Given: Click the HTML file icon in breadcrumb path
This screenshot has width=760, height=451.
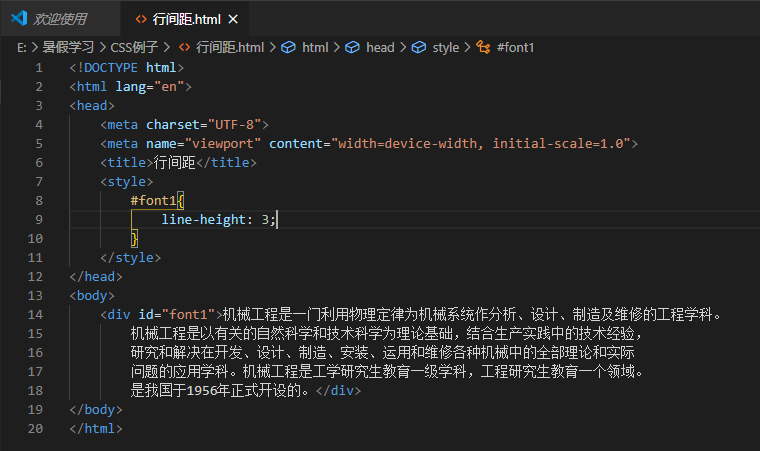Looking at the screenshot, I should 184,48.
